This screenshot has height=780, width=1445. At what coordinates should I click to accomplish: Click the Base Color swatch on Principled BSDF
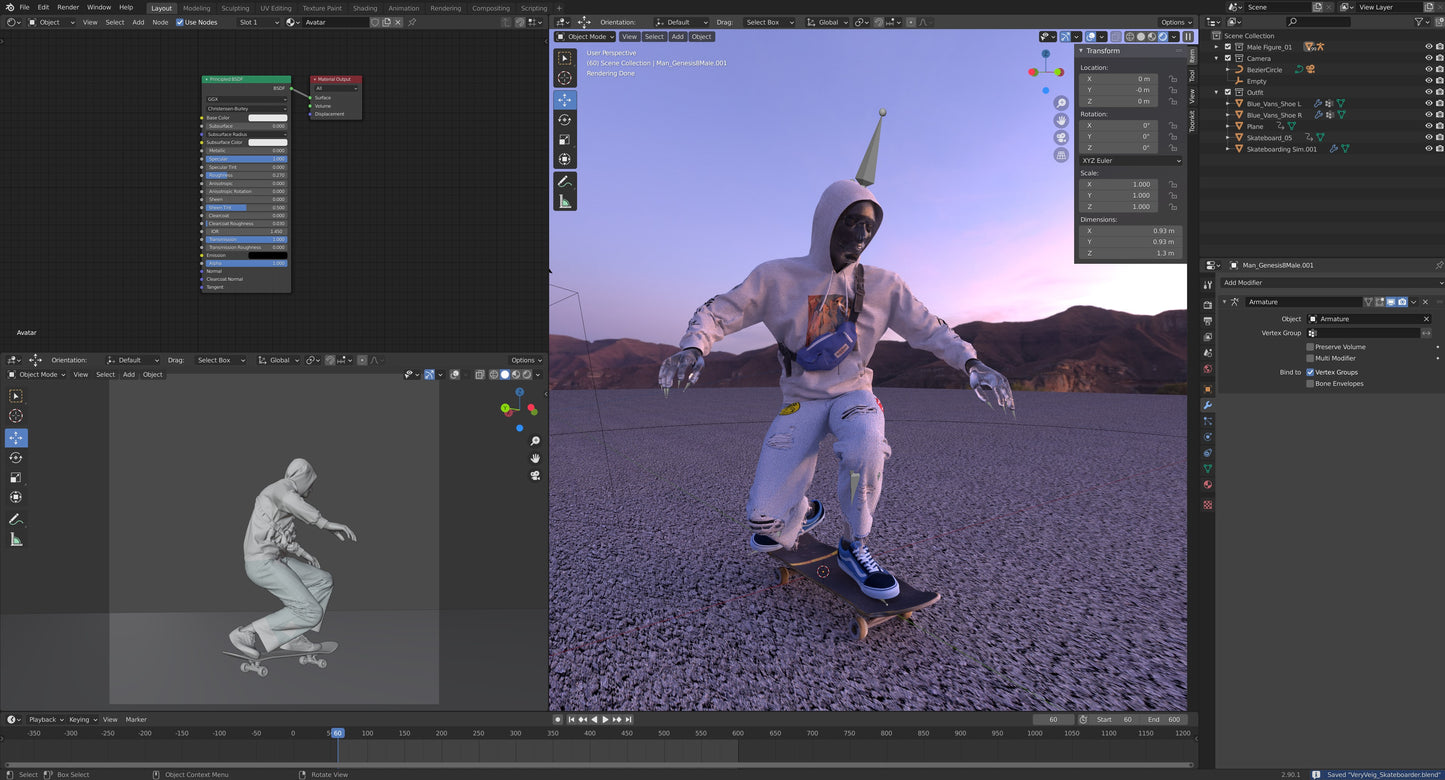click(x=267, y=118)
